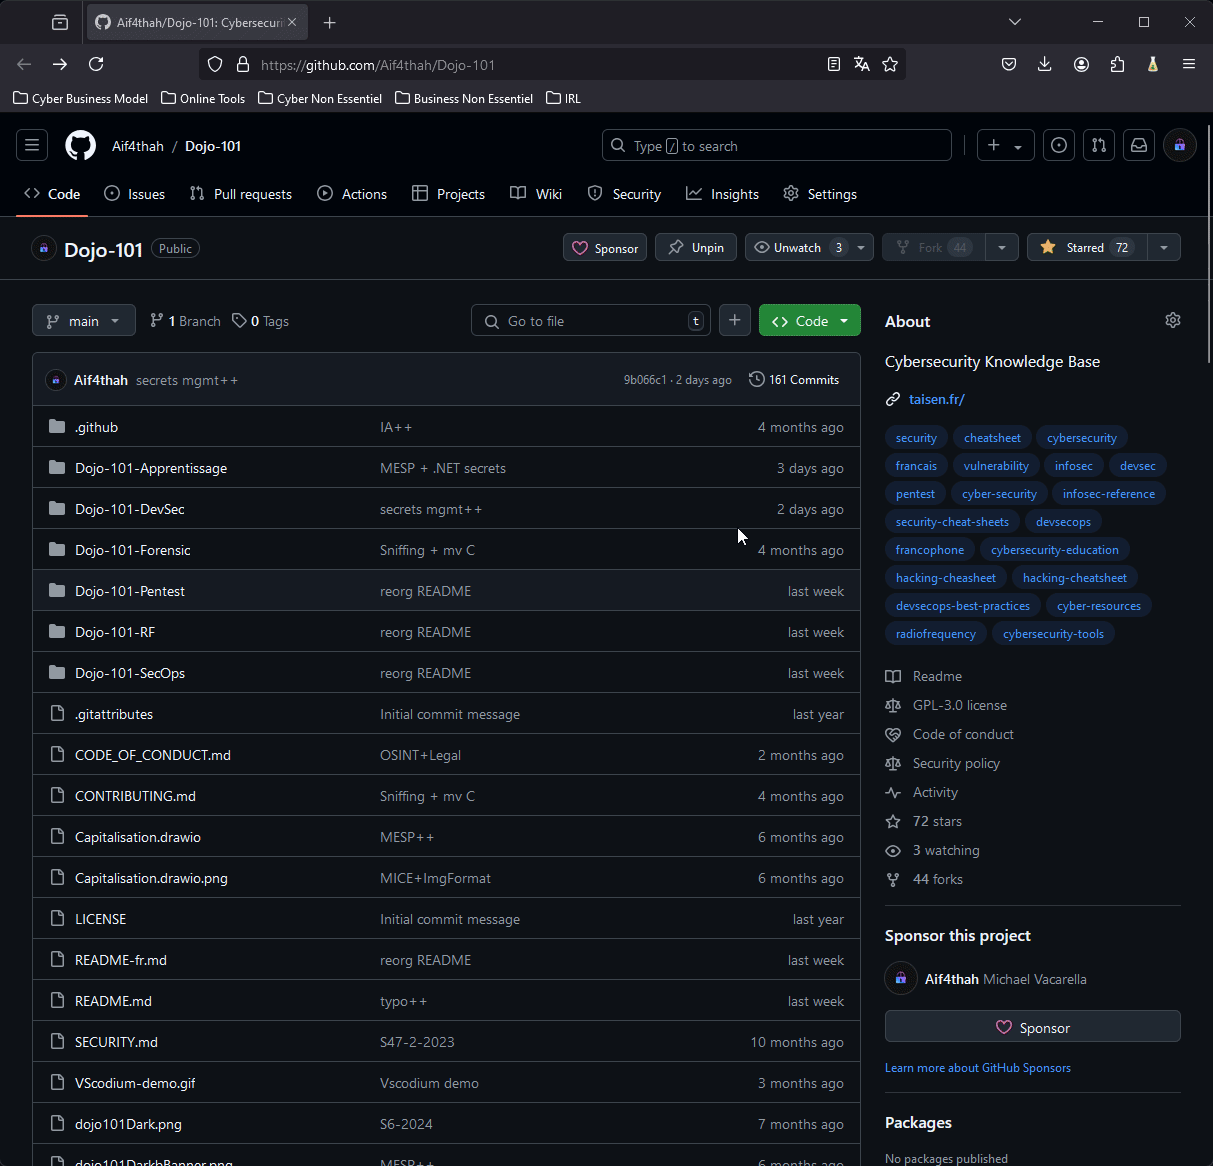This screenshot has width=1213, height=1166.
Task: Open the SECURITY.md file
Action: [116, 1042]
